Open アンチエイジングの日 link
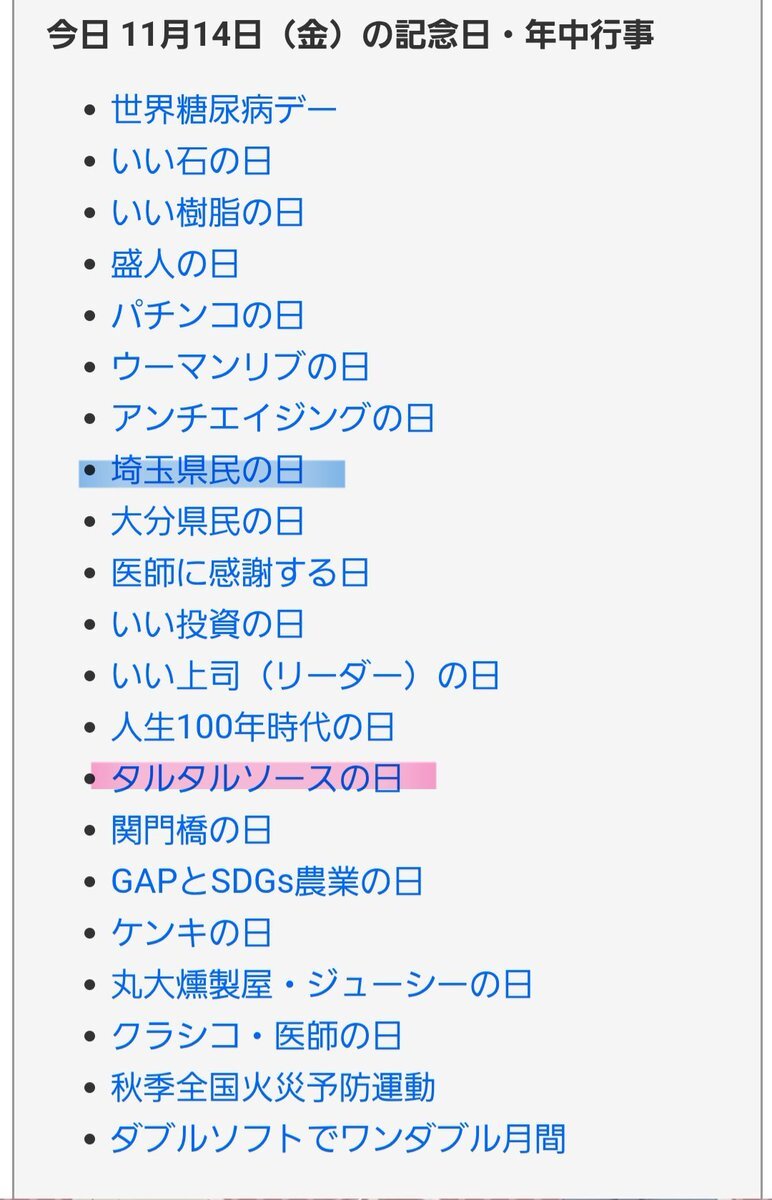 [x=272, y=418]
